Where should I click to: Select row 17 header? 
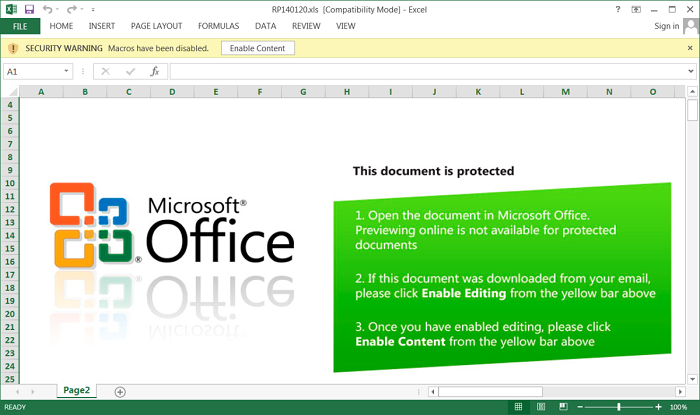click(10, 275)
